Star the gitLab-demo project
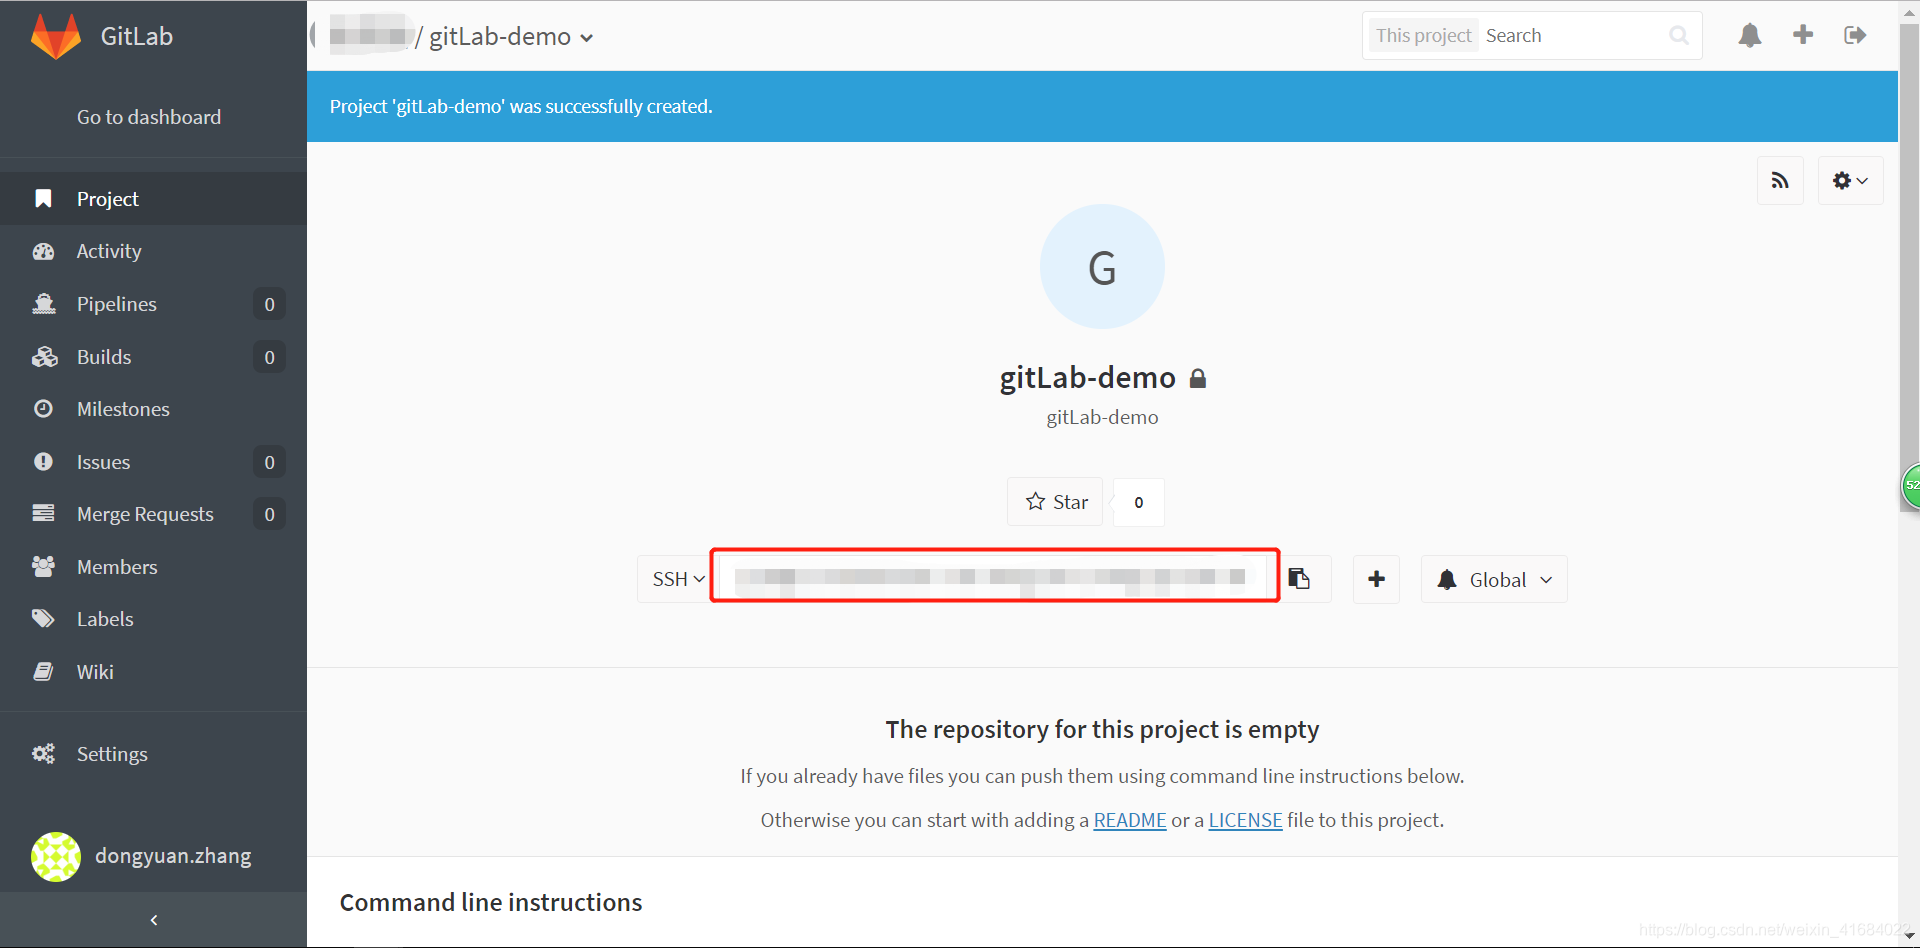Viewport: 1920px width, 948px height. tap(1055, 502)
